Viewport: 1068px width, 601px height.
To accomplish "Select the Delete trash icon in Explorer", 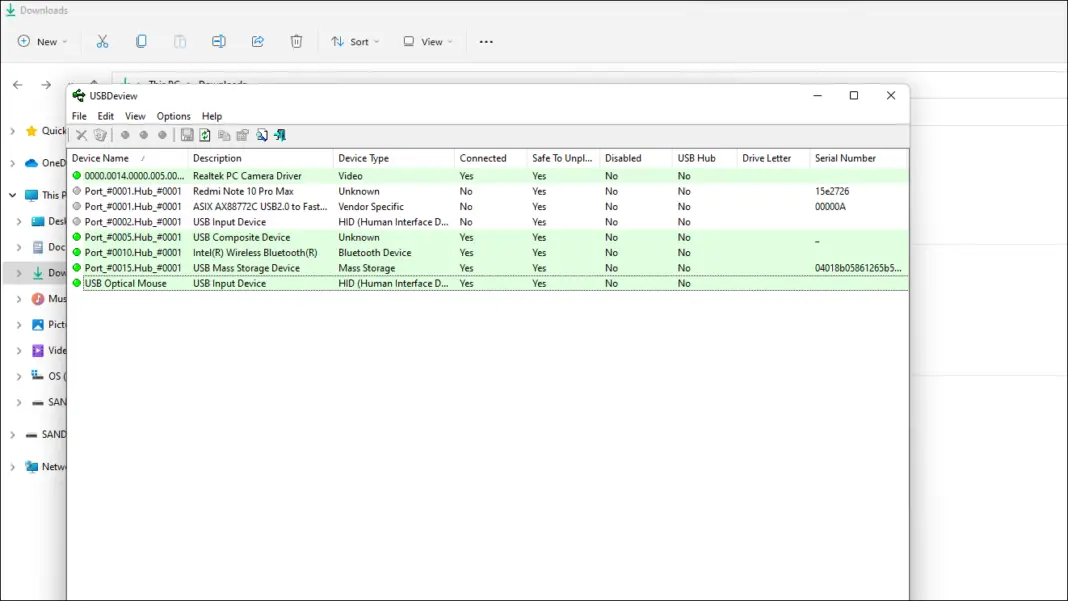I will [x=297, y=41].
